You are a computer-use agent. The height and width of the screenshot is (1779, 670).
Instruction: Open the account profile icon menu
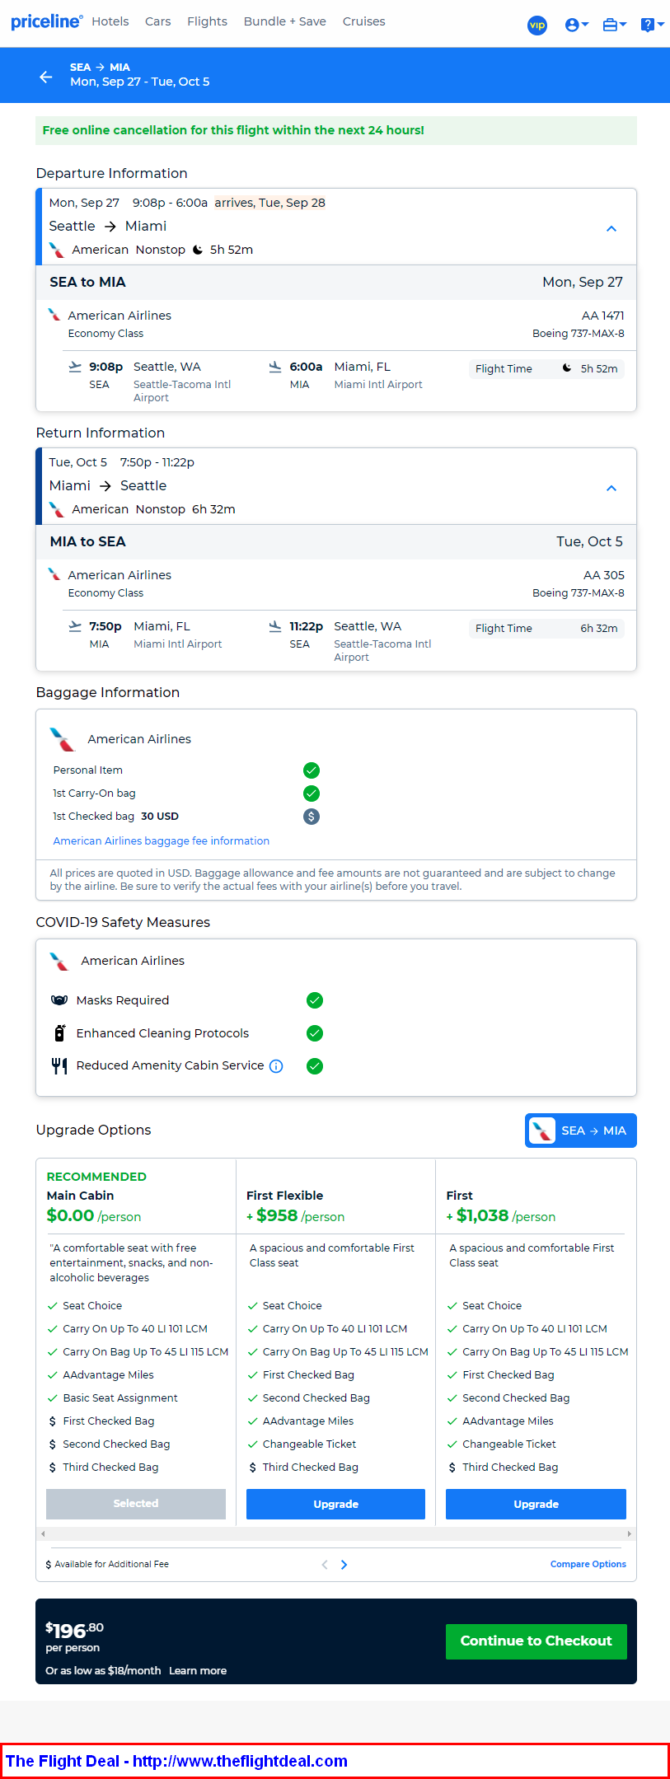(576, 25)
